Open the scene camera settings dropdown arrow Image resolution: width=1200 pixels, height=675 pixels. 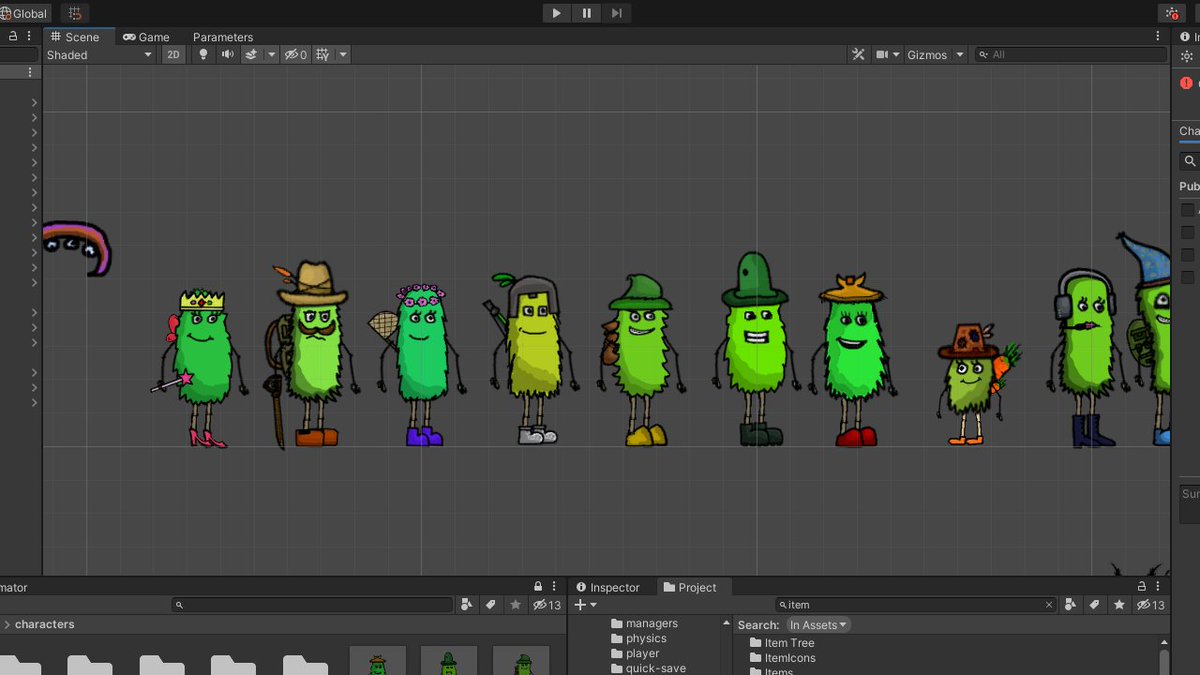click(896, 55)
